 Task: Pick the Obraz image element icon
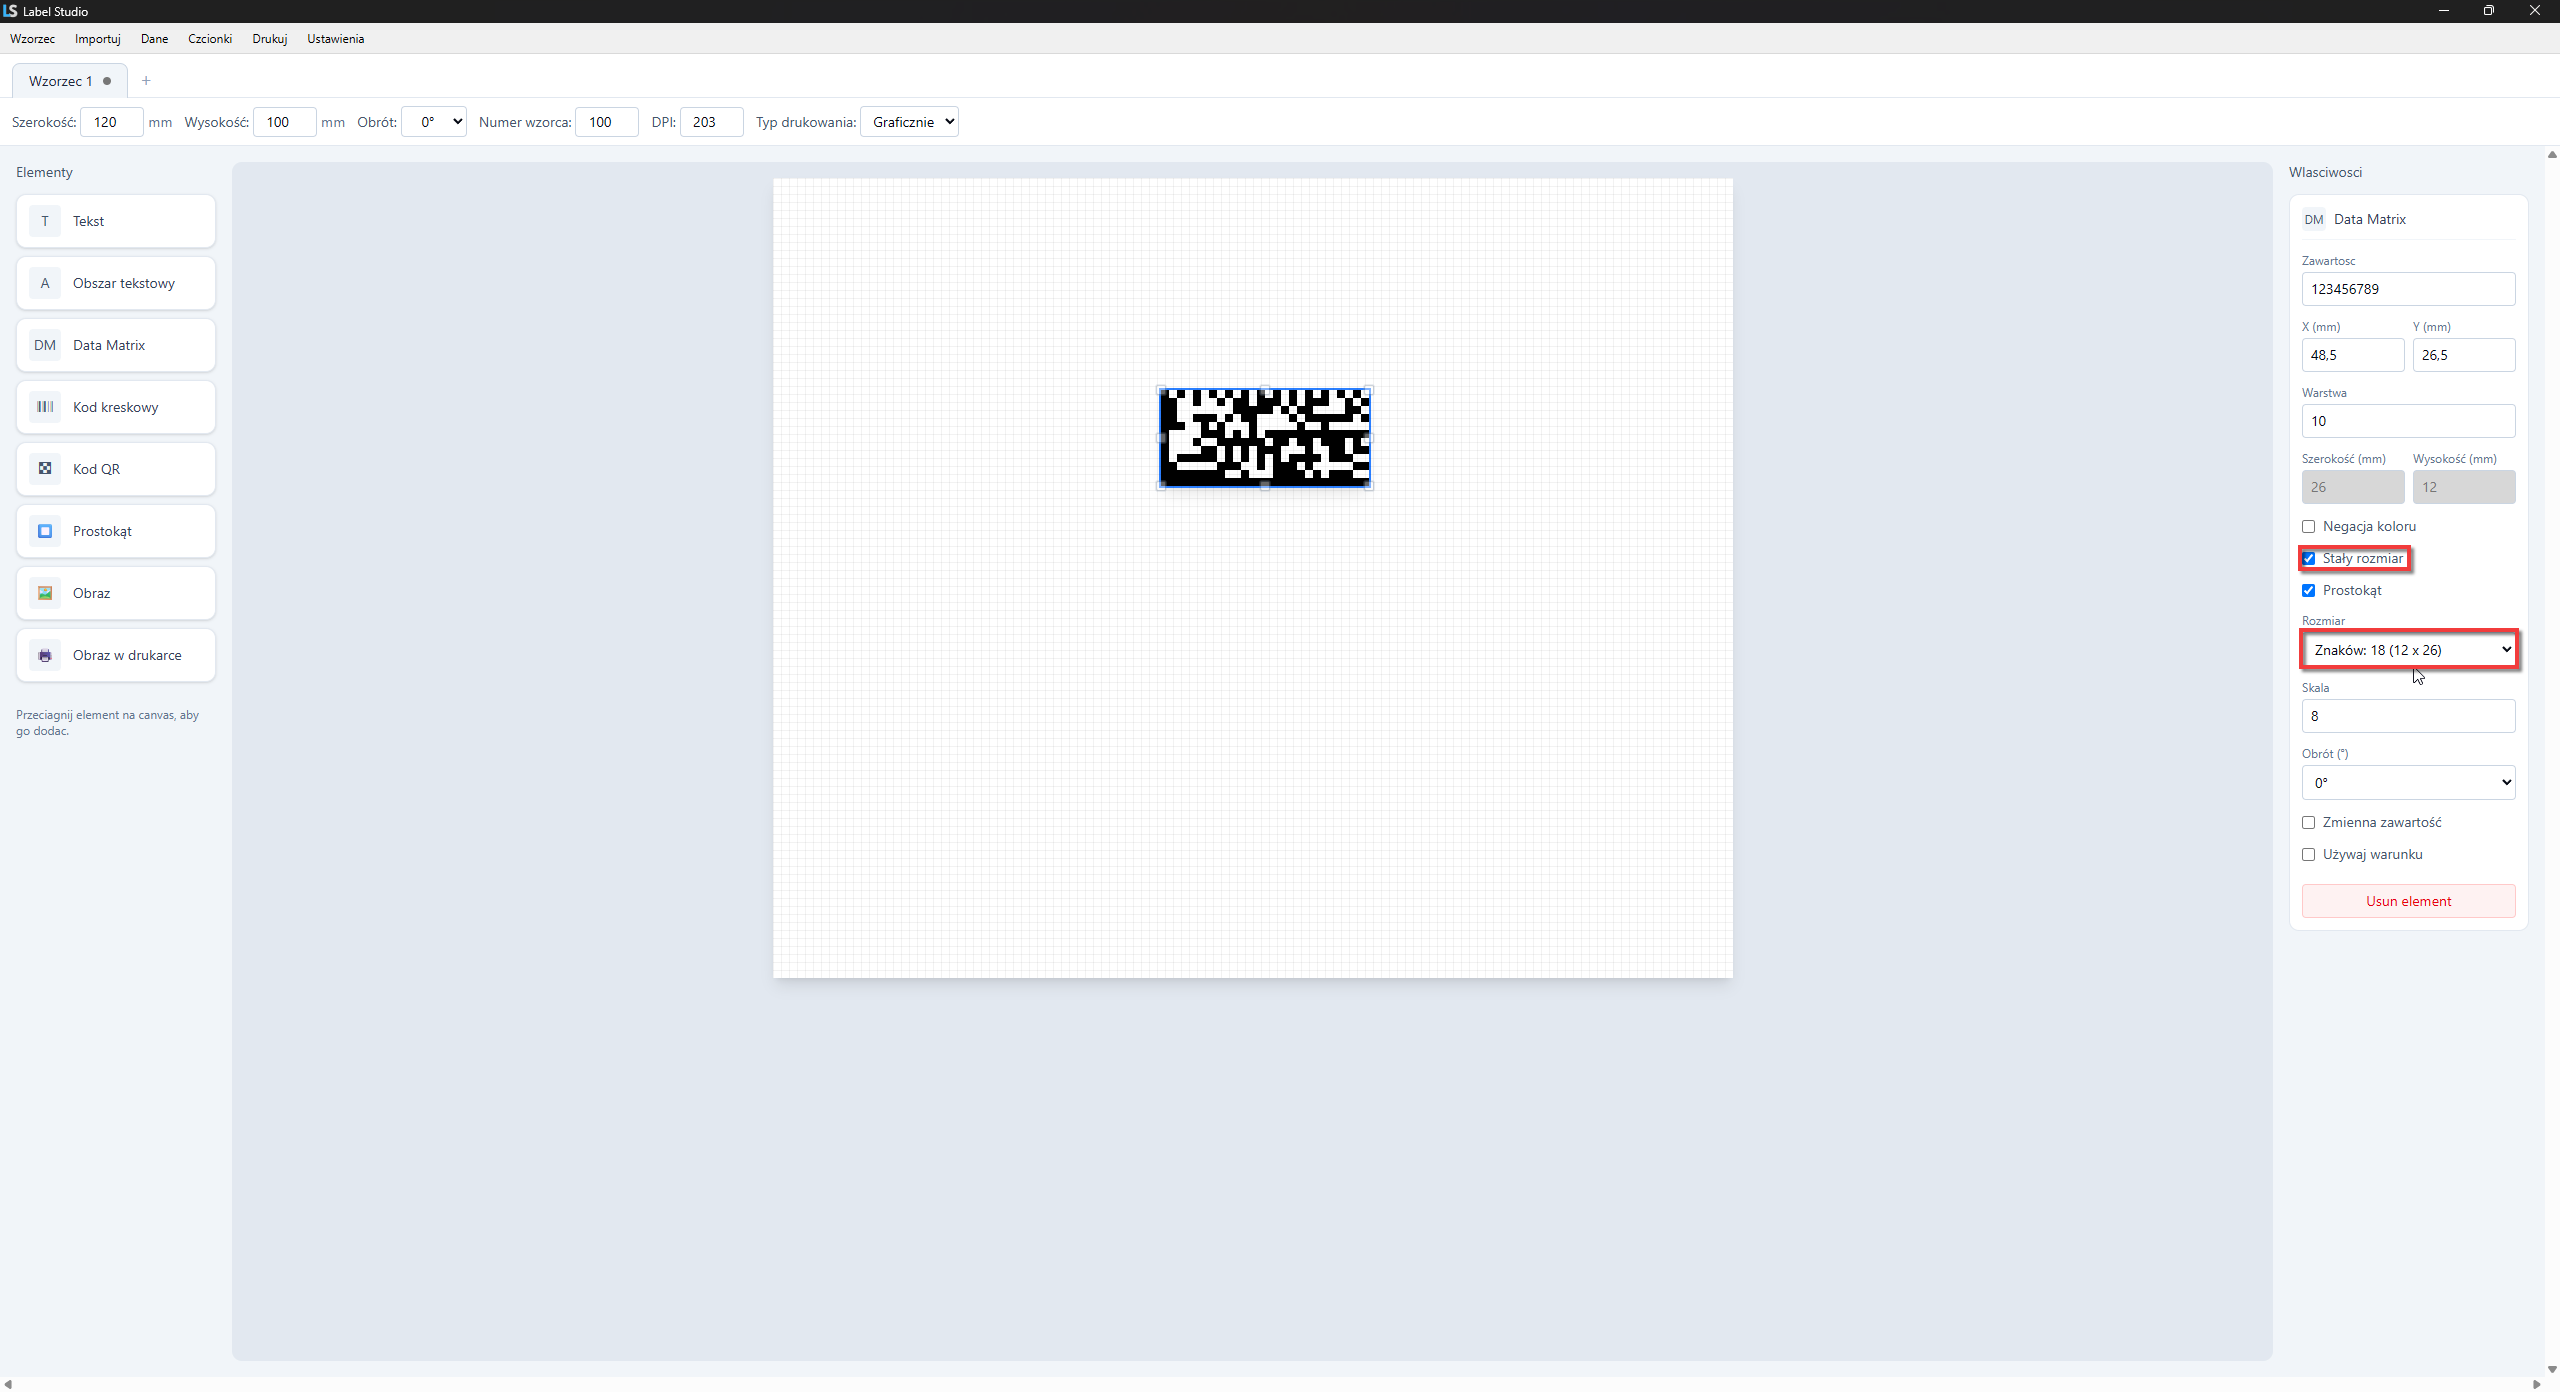pyautogui.click(x=45, y=593)
